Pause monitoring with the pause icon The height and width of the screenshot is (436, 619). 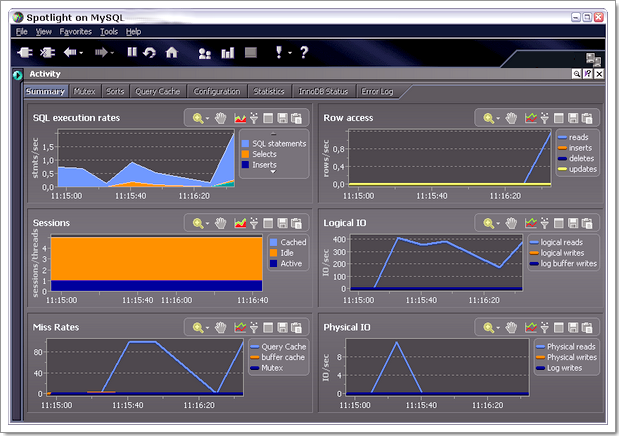[132, 52]
